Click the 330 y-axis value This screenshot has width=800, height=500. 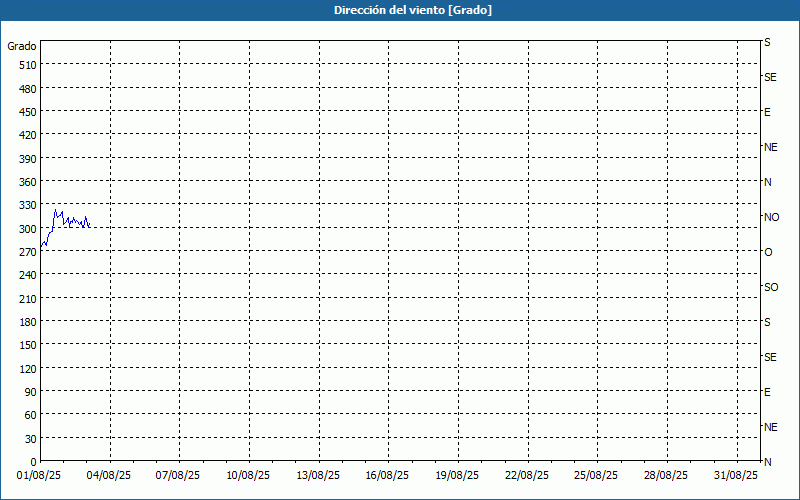28,205
